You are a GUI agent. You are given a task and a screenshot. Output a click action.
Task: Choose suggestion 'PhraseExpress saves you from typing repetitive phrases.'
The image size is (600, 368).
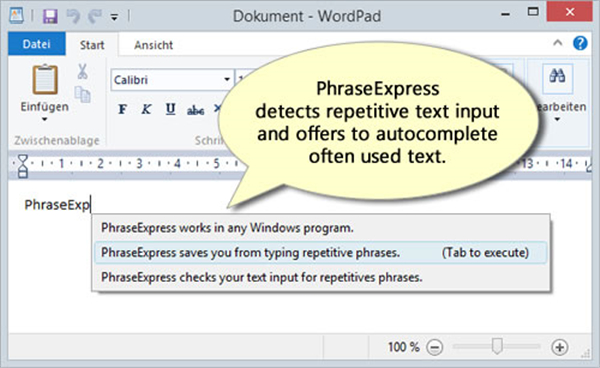coord(321,252)
